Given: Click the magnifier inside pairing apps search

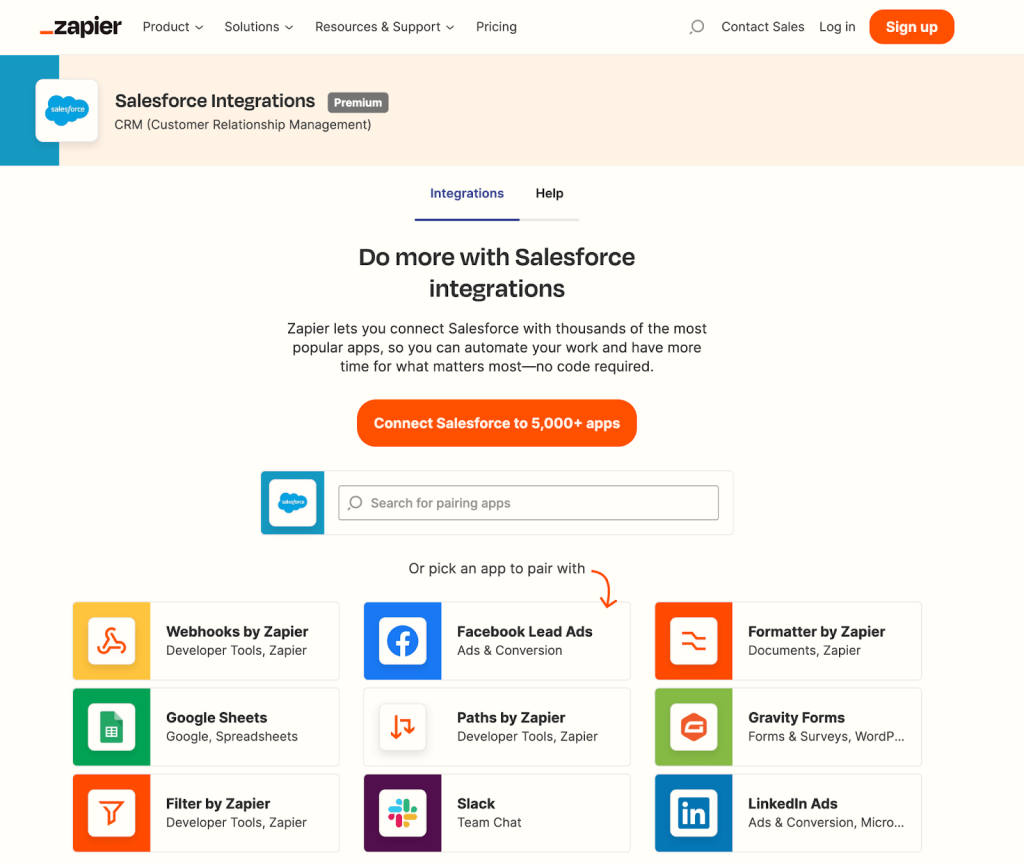Looking at the screenshot, I should click(x=355, y=502).
